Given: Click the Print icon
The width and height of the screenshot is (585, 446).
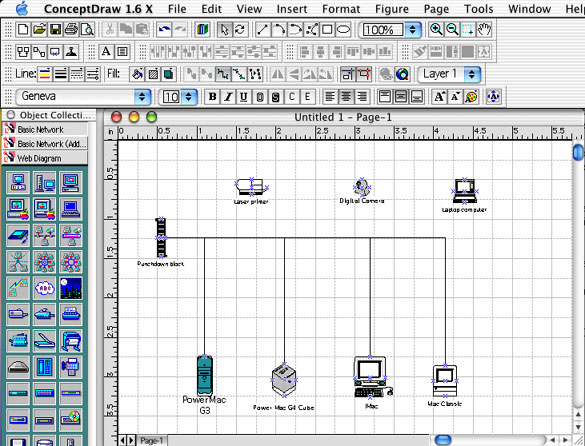Looking at the screenshot, I should (x=71, y=29).
